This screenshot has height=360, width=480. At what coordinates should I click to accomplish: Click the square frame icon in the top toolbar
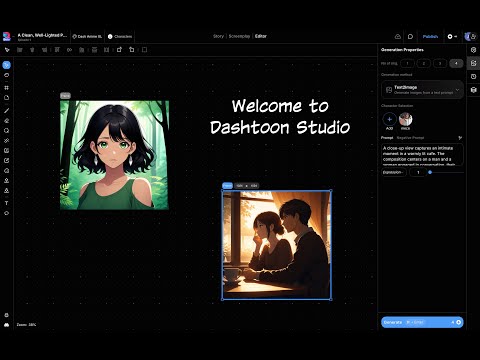coord(144,50)
